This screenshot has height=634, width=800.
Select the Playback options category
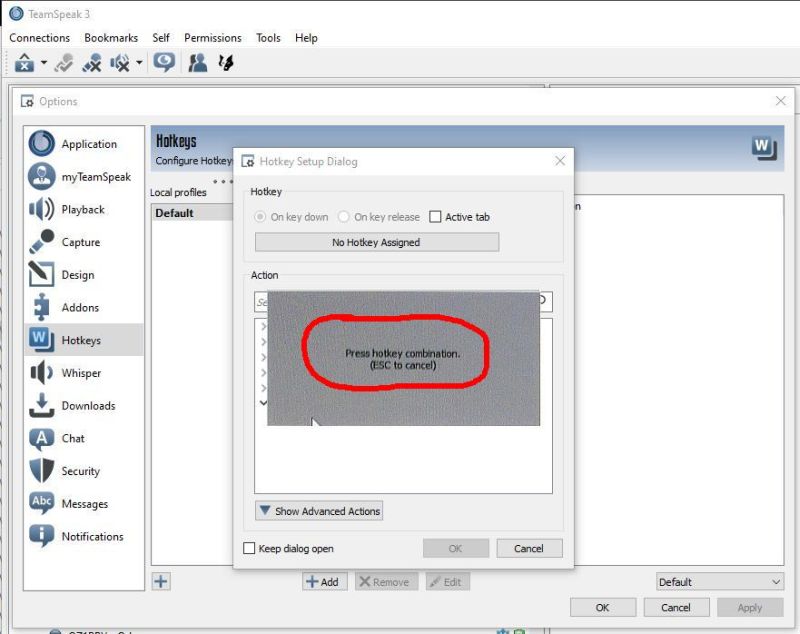tap(84, 209)
